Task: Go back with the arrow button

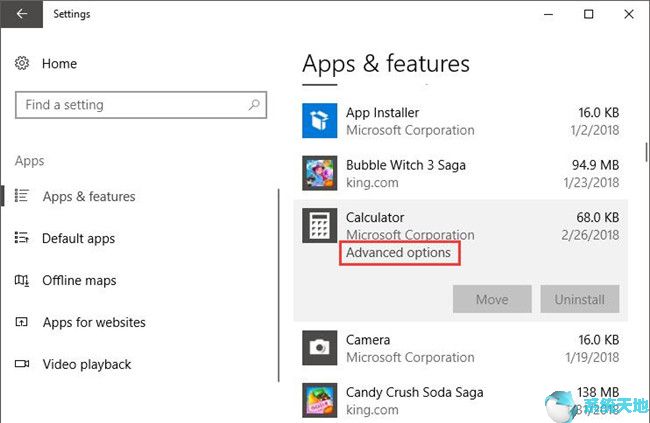Action: point(22,14)
